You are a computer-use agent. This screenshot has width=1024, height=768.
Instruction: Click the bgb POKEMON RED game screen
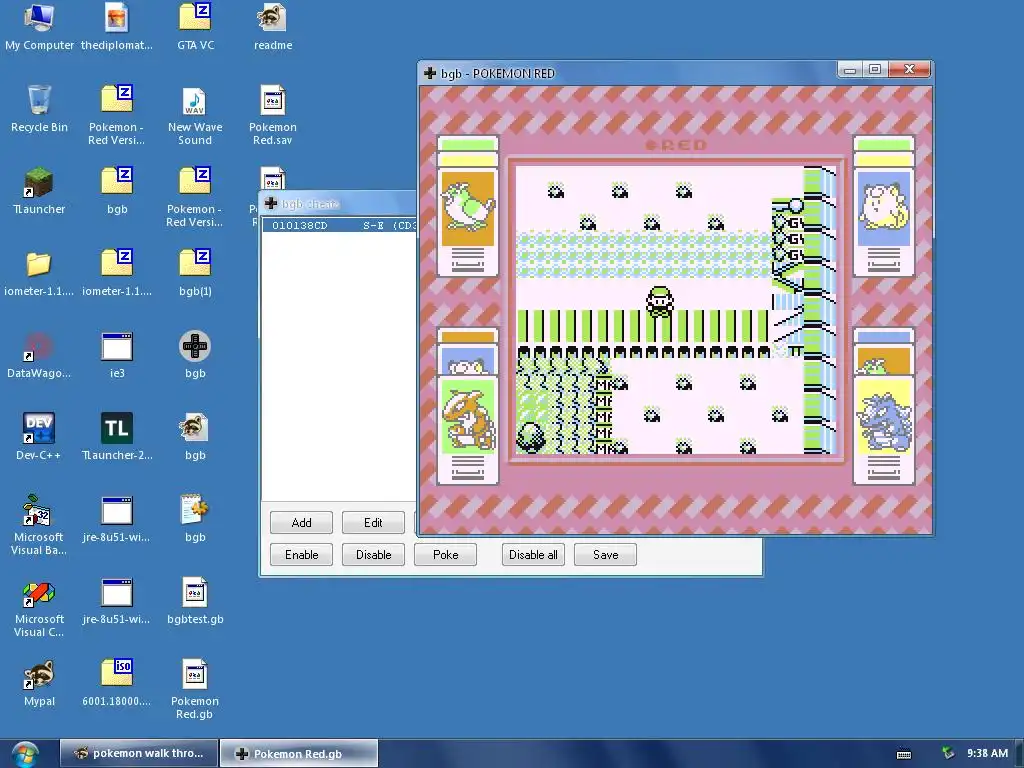pos(676,310)
